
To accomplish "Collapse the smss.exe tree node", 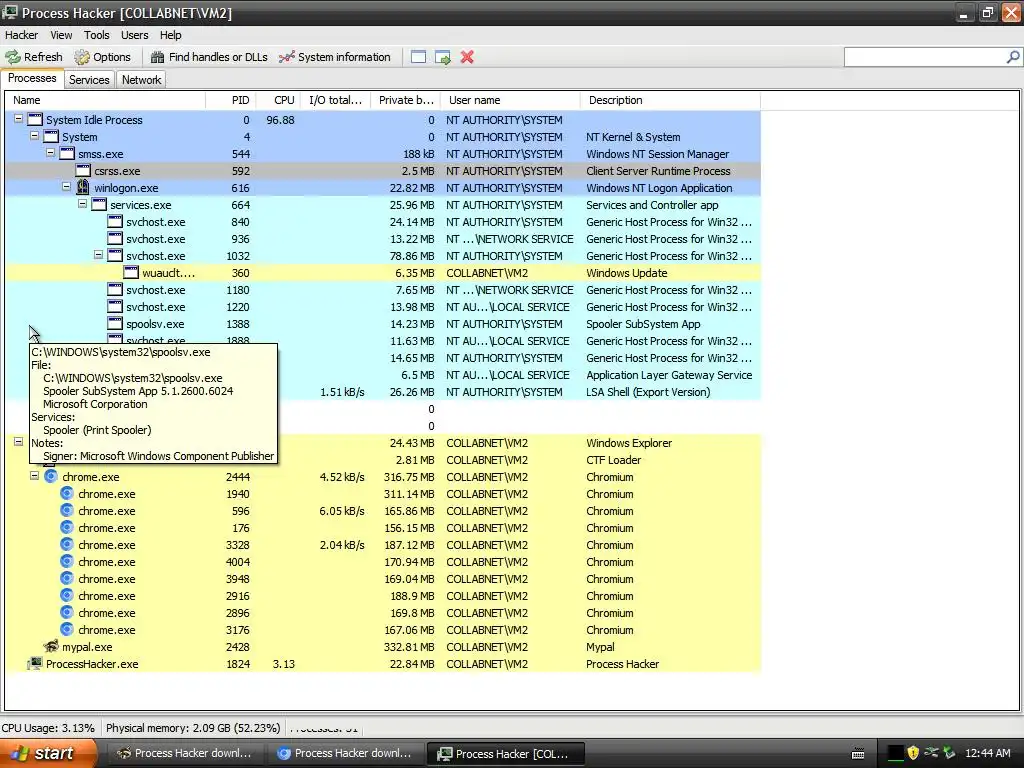I will pyautogui.click(x=50, y=153).
